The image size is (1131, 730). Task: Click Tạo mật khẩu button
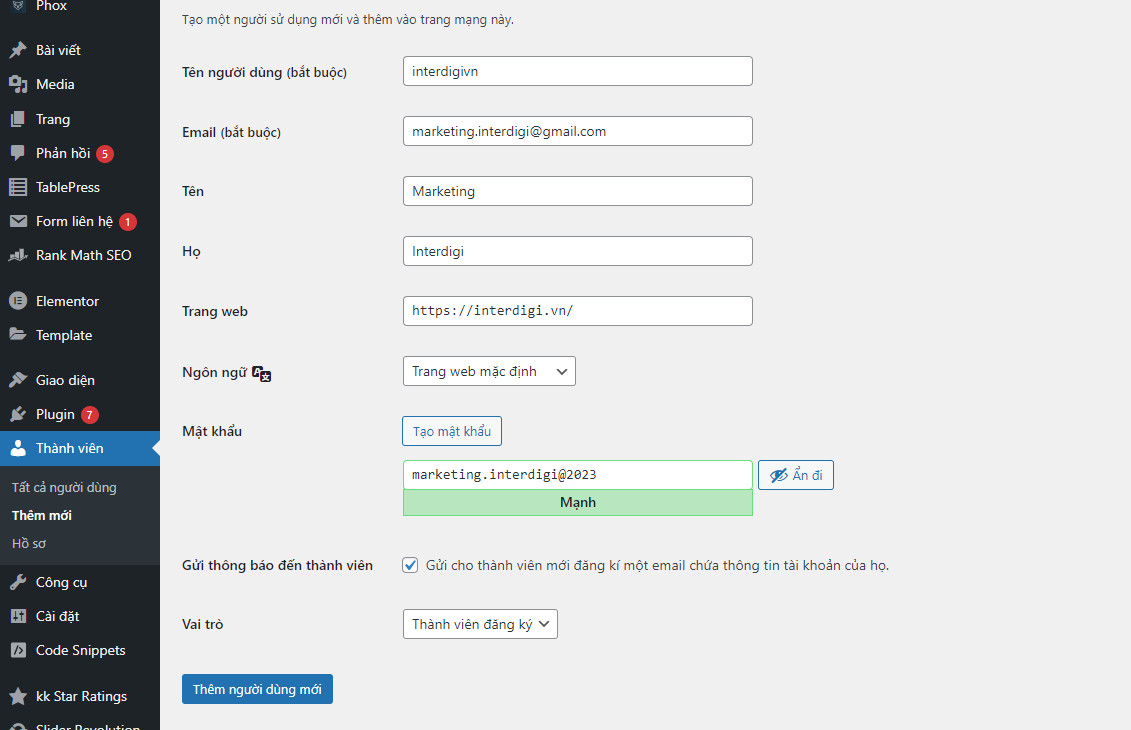(x=452, y=431)
